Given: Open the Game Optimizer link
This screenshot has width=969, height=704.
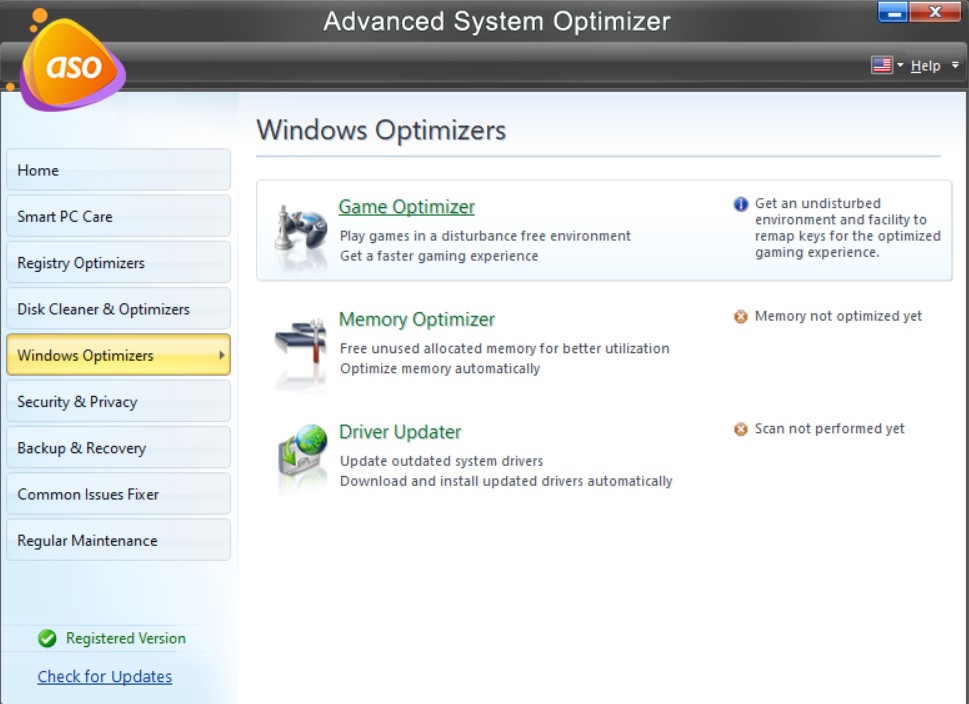Looking at the screenshot, I should coord(406,206).
